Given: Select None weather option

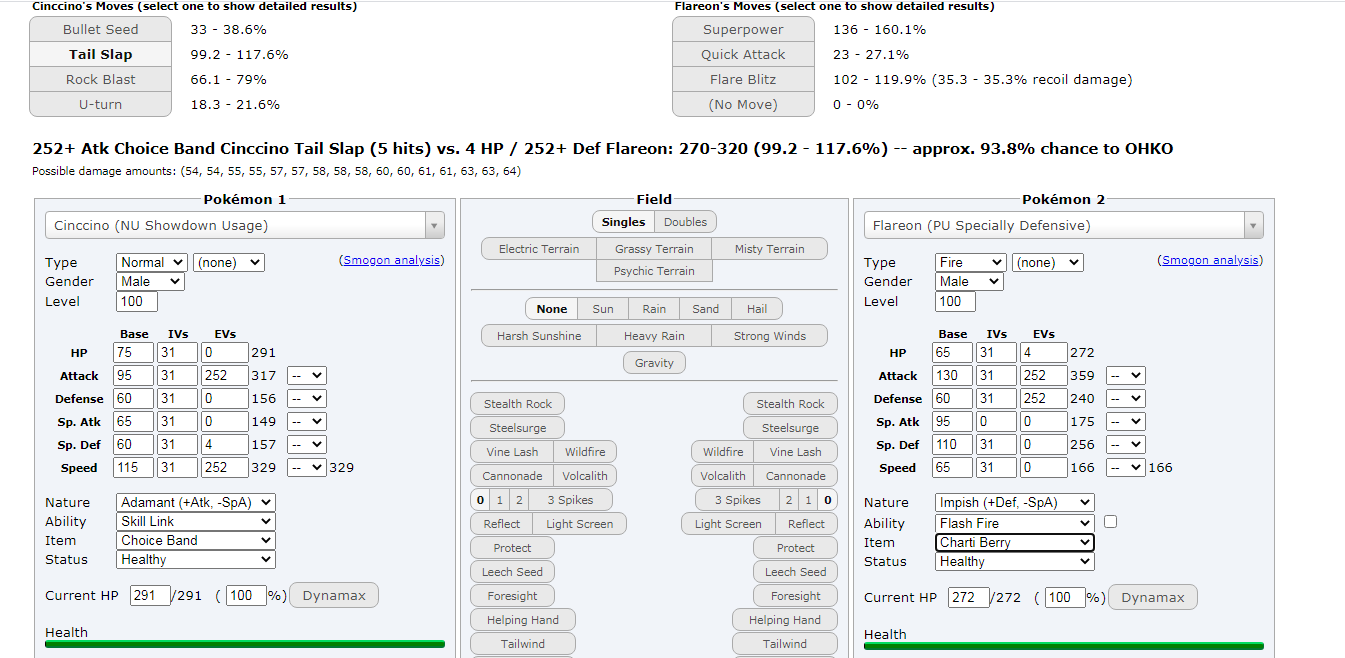Looking at the screenshot, I should pyautogui.click(x=551, y=309).
